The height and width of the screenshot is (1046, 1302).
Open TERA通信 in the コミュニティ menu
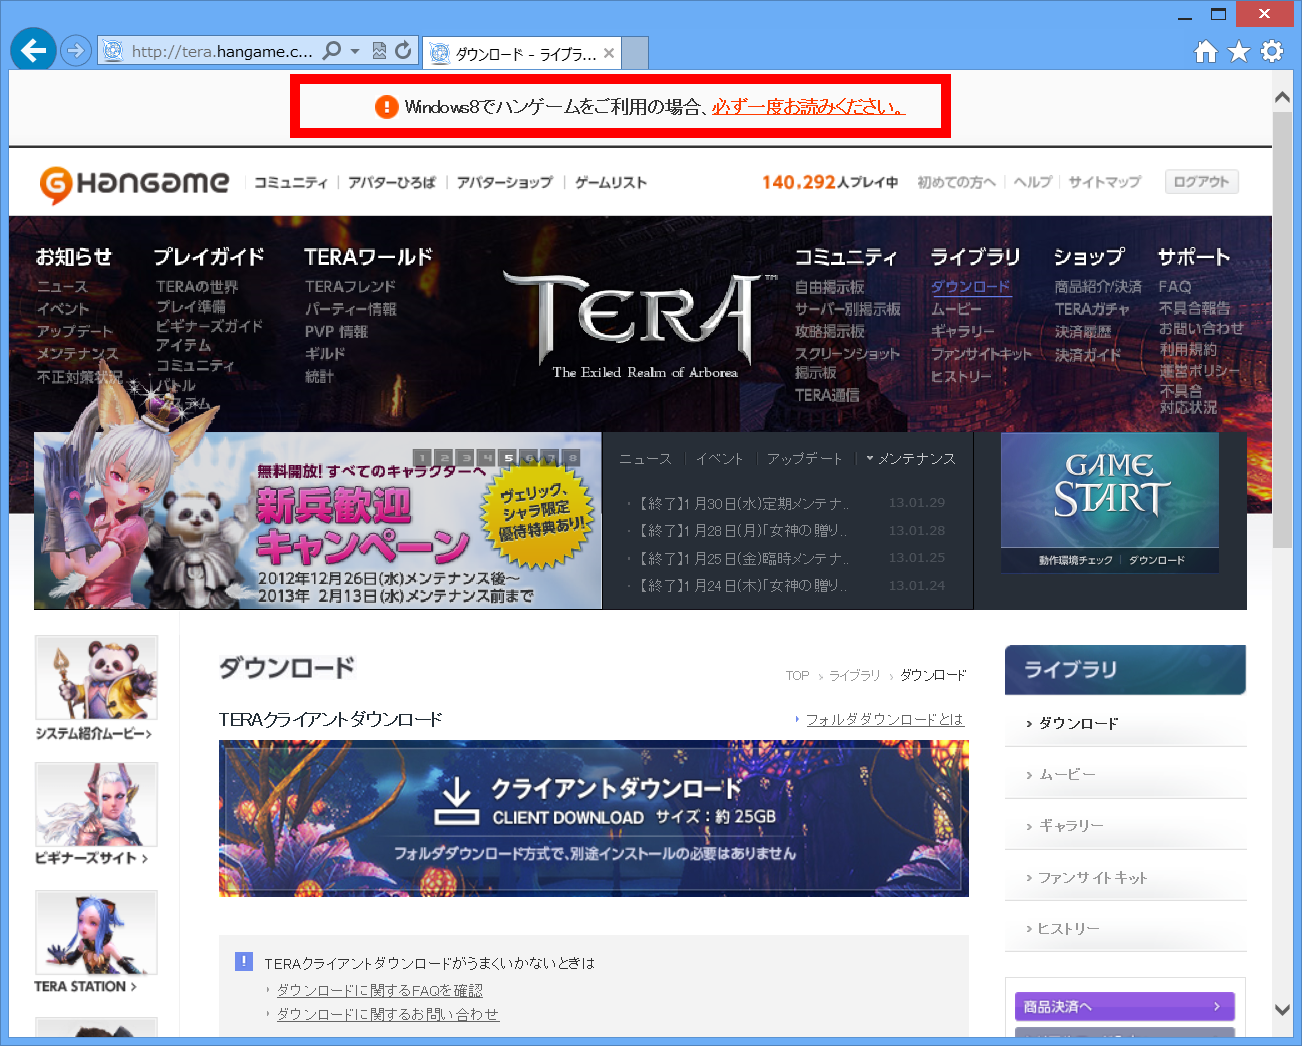pos(827,395)
